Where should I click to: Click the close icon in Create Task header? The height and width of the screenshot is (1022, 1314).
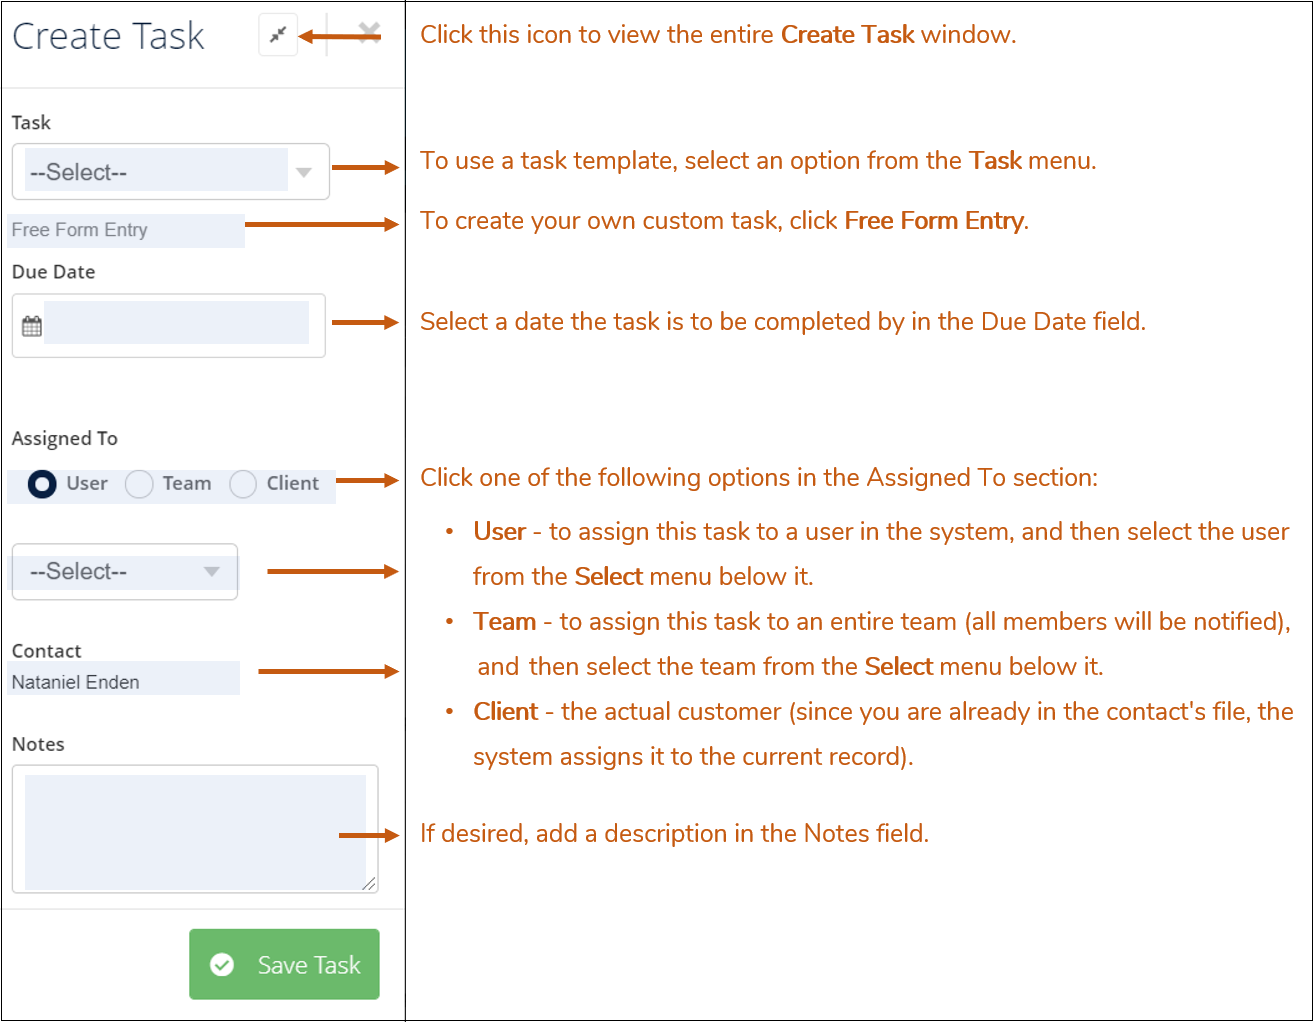(367, 33)
